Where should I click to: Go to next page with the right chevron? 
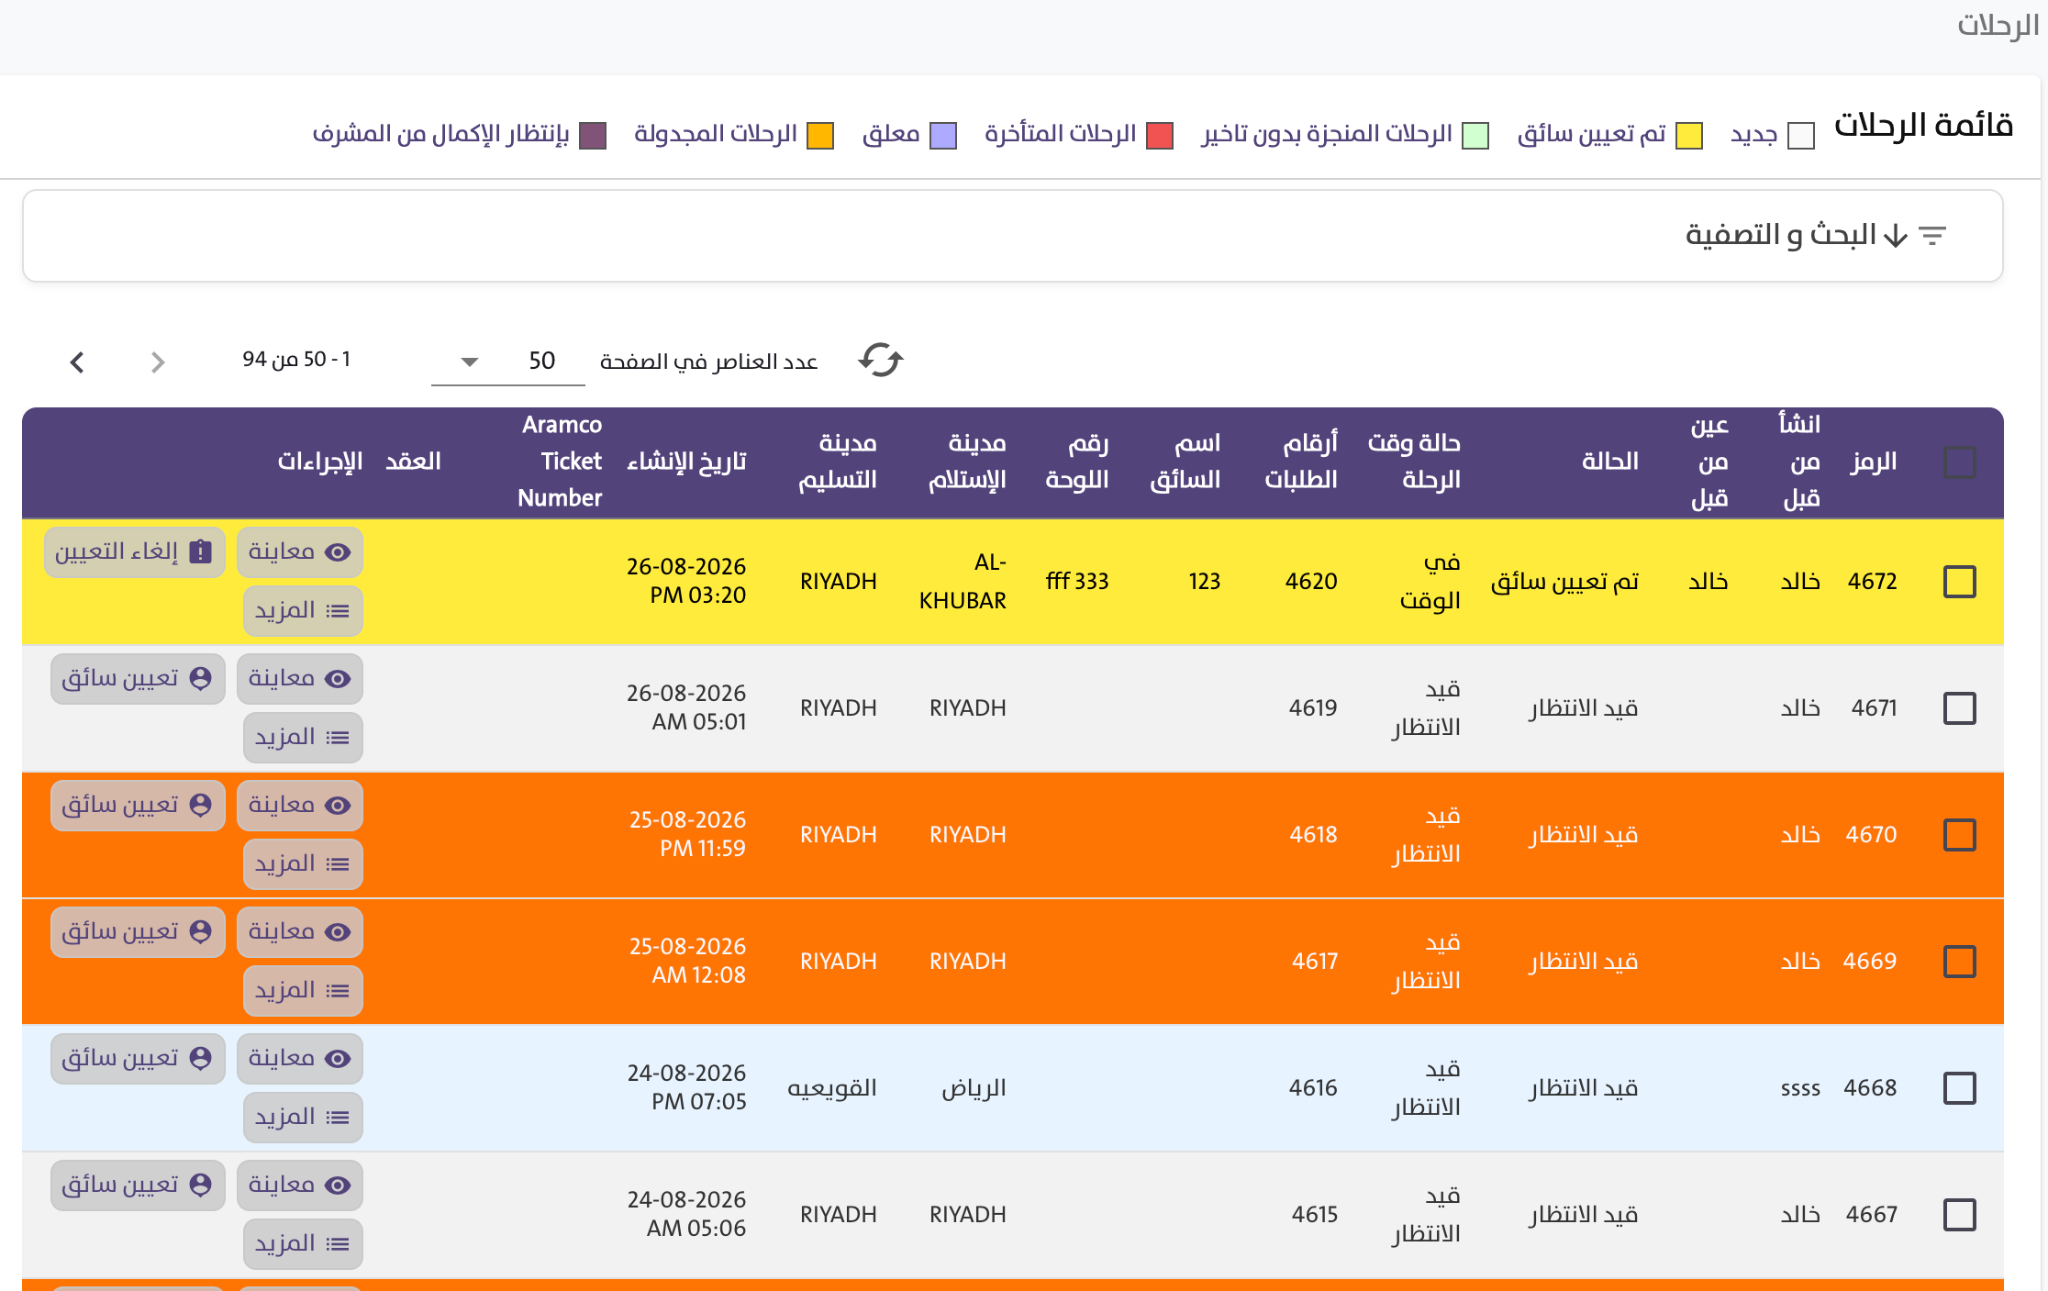click(157, 361)
